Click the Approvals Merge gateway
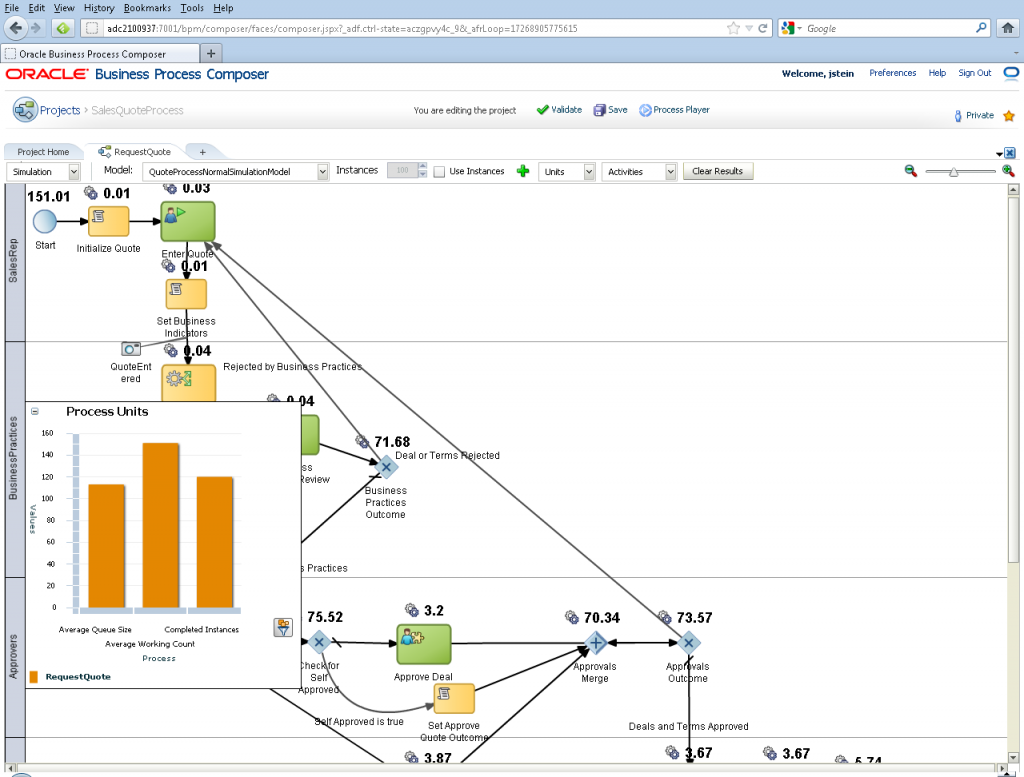This screenshot has width=1024, height=777. (595, 642)
